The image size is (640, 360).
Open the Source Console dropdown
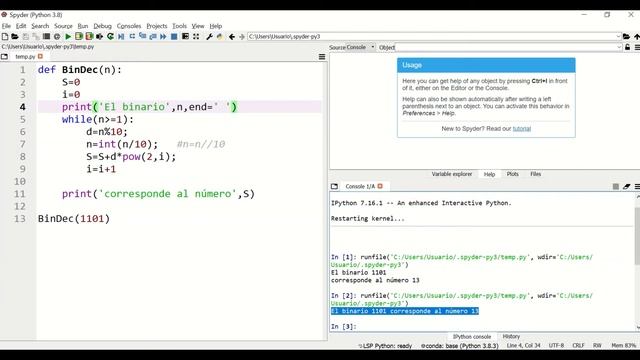coord(361,47)
